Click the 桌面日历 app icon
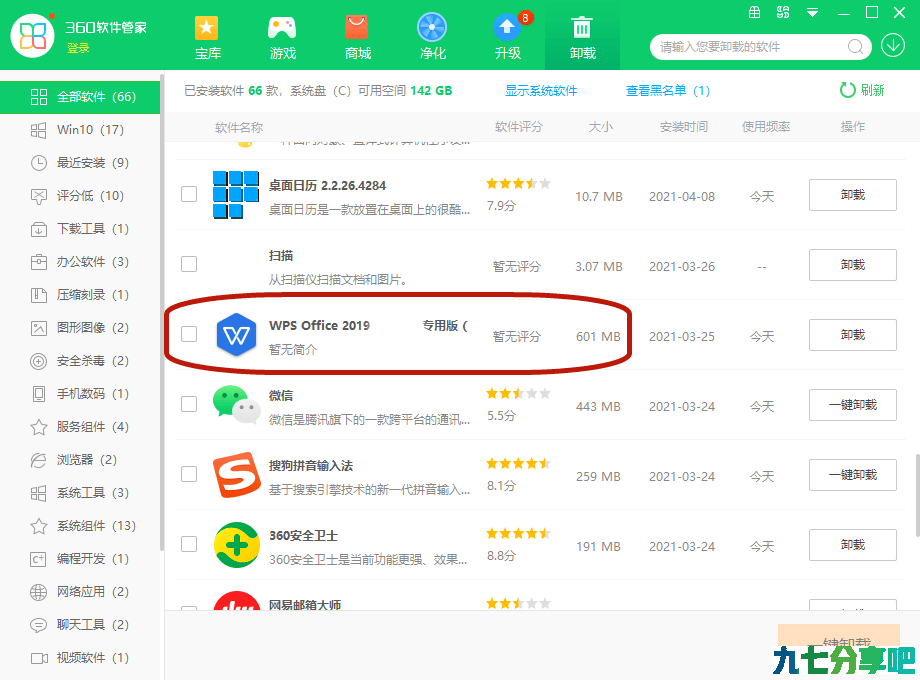 coord(236,195)
